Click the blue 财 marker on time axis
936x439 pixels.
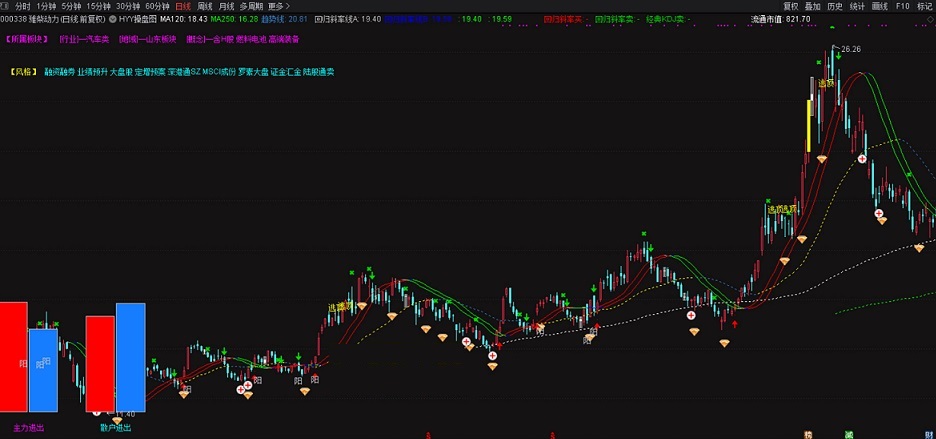tap(929, 435)
